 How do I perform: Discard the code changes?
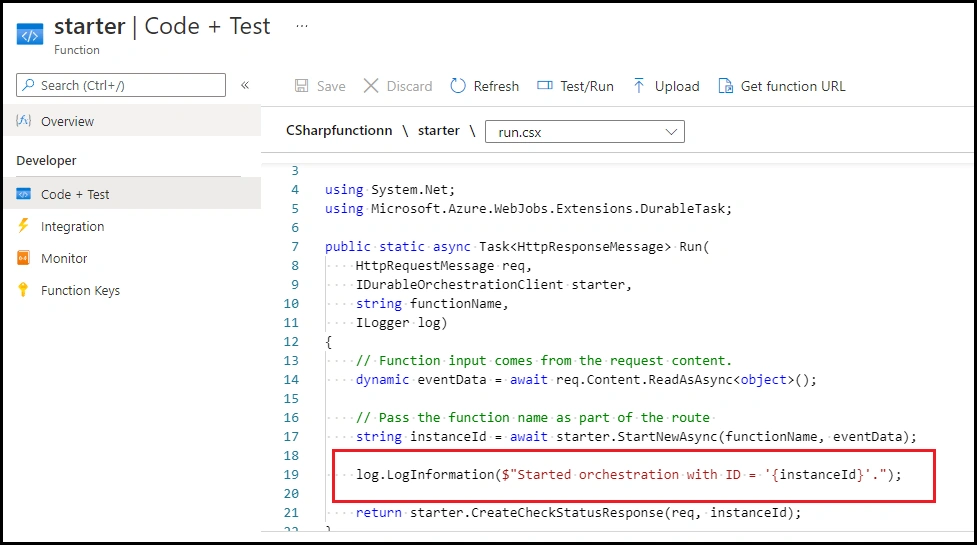[398, 86]
